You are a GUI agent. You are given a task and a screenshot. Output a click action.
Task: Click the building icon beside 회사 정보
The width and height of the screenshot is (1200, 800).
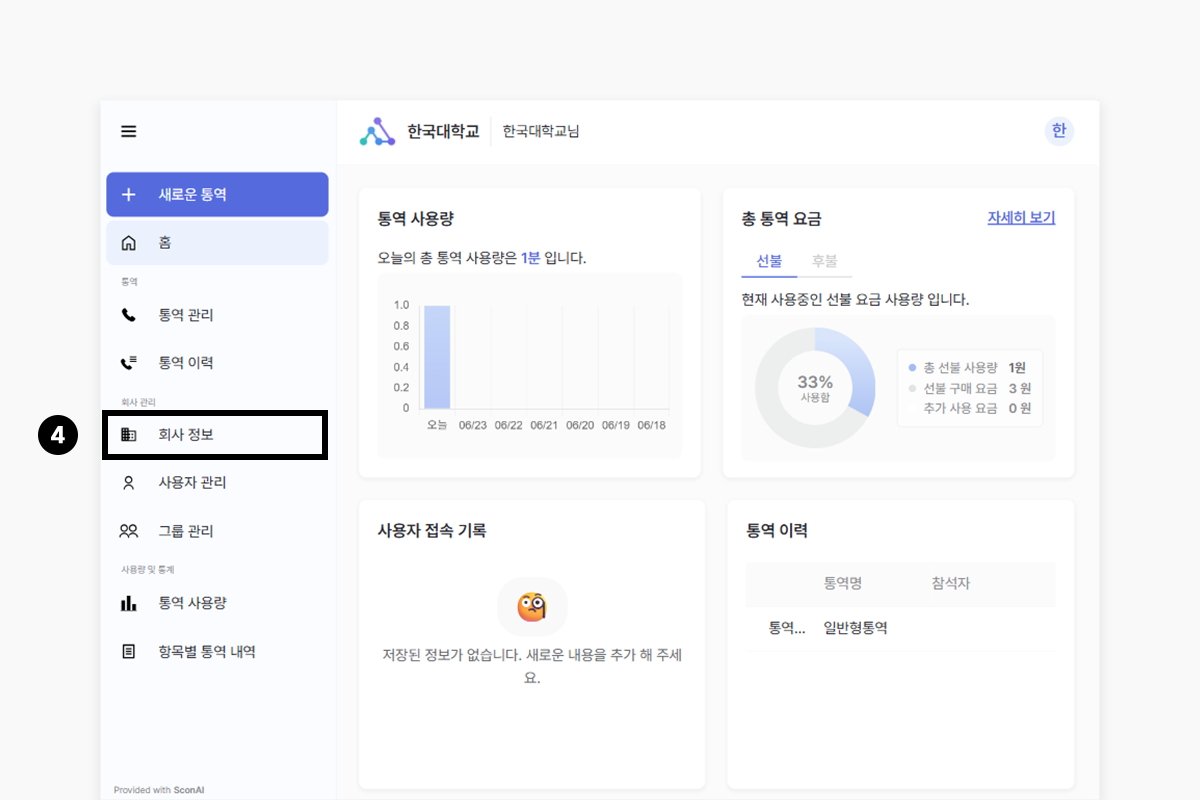click(128, 435)
